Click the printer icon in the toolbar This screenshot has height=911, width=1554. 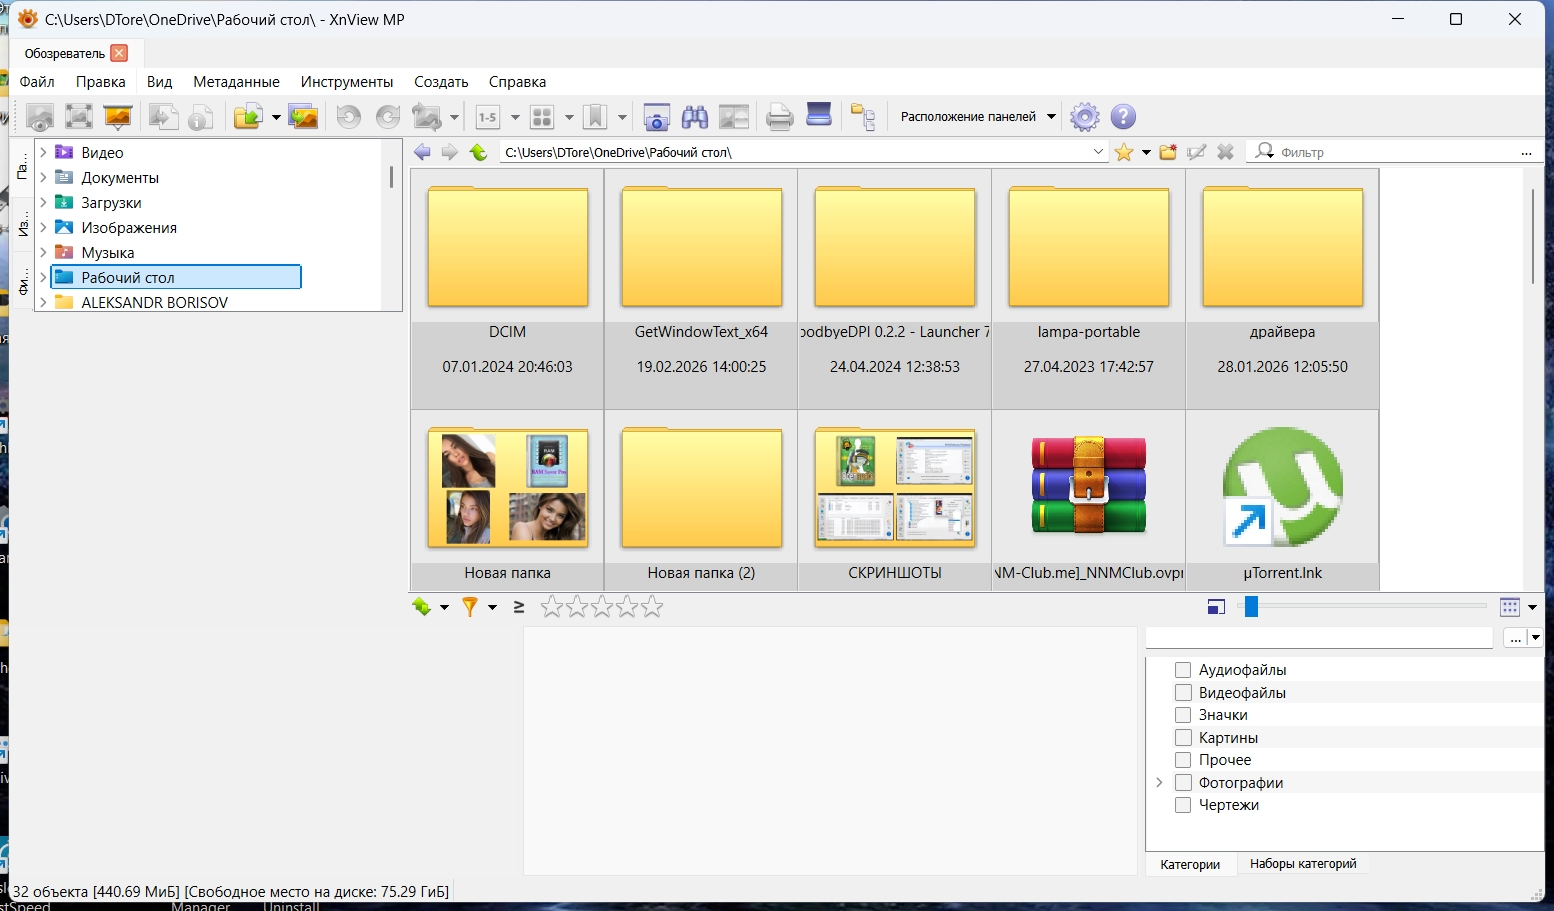[779, 117]
